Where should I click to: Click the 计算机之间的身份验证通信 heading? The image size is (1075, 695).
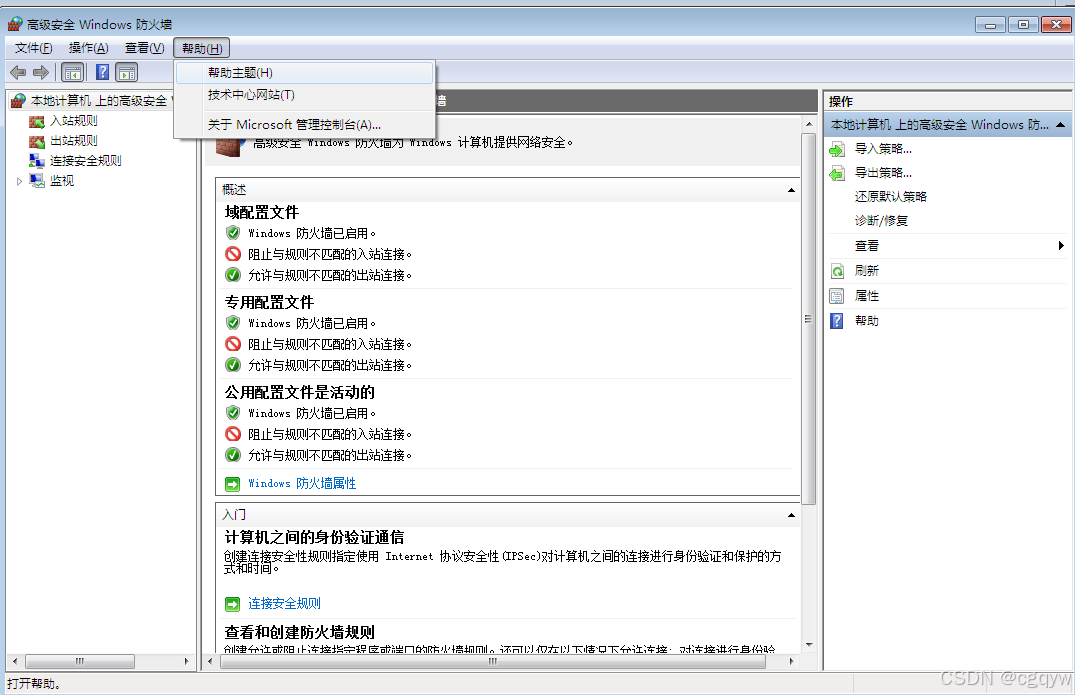[x=314, y=537]
